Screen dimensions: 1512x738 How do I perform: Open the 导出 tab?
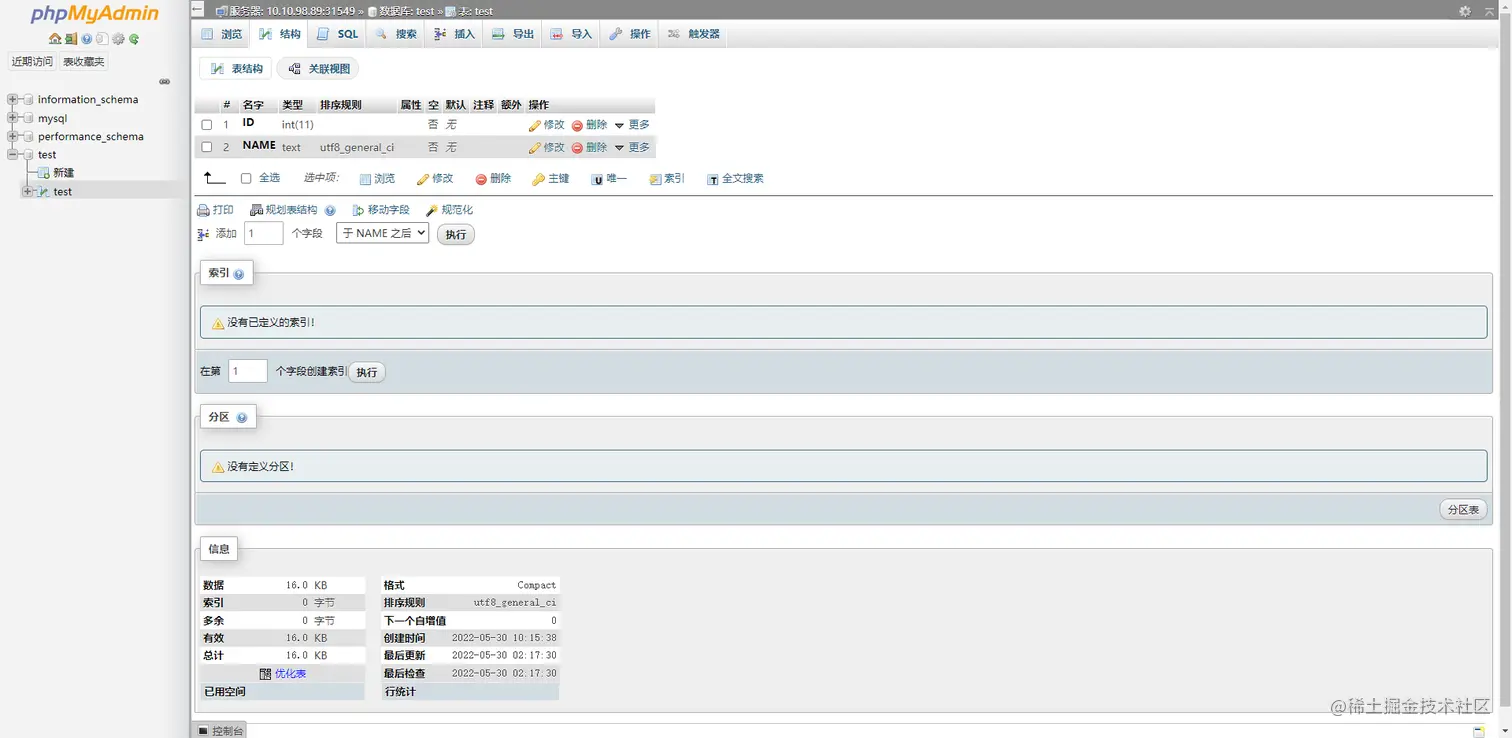[x=513, y=34]
